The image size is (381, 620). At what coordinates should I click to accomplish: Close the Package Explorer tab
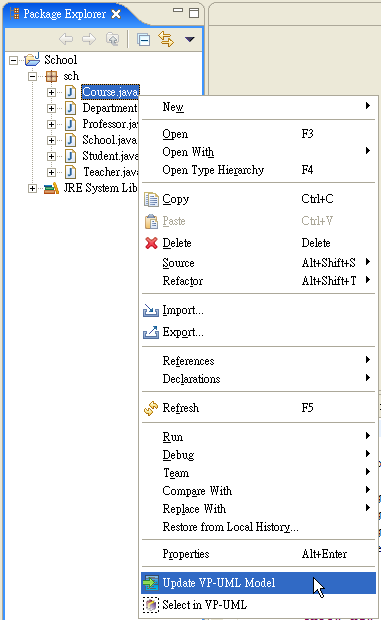116,14
